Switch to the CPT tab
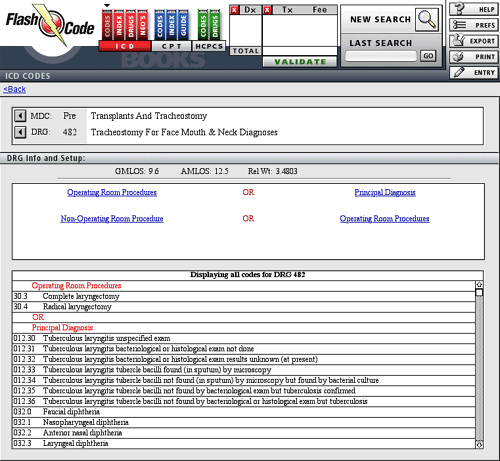500x461 pixels. click(171, 46)
